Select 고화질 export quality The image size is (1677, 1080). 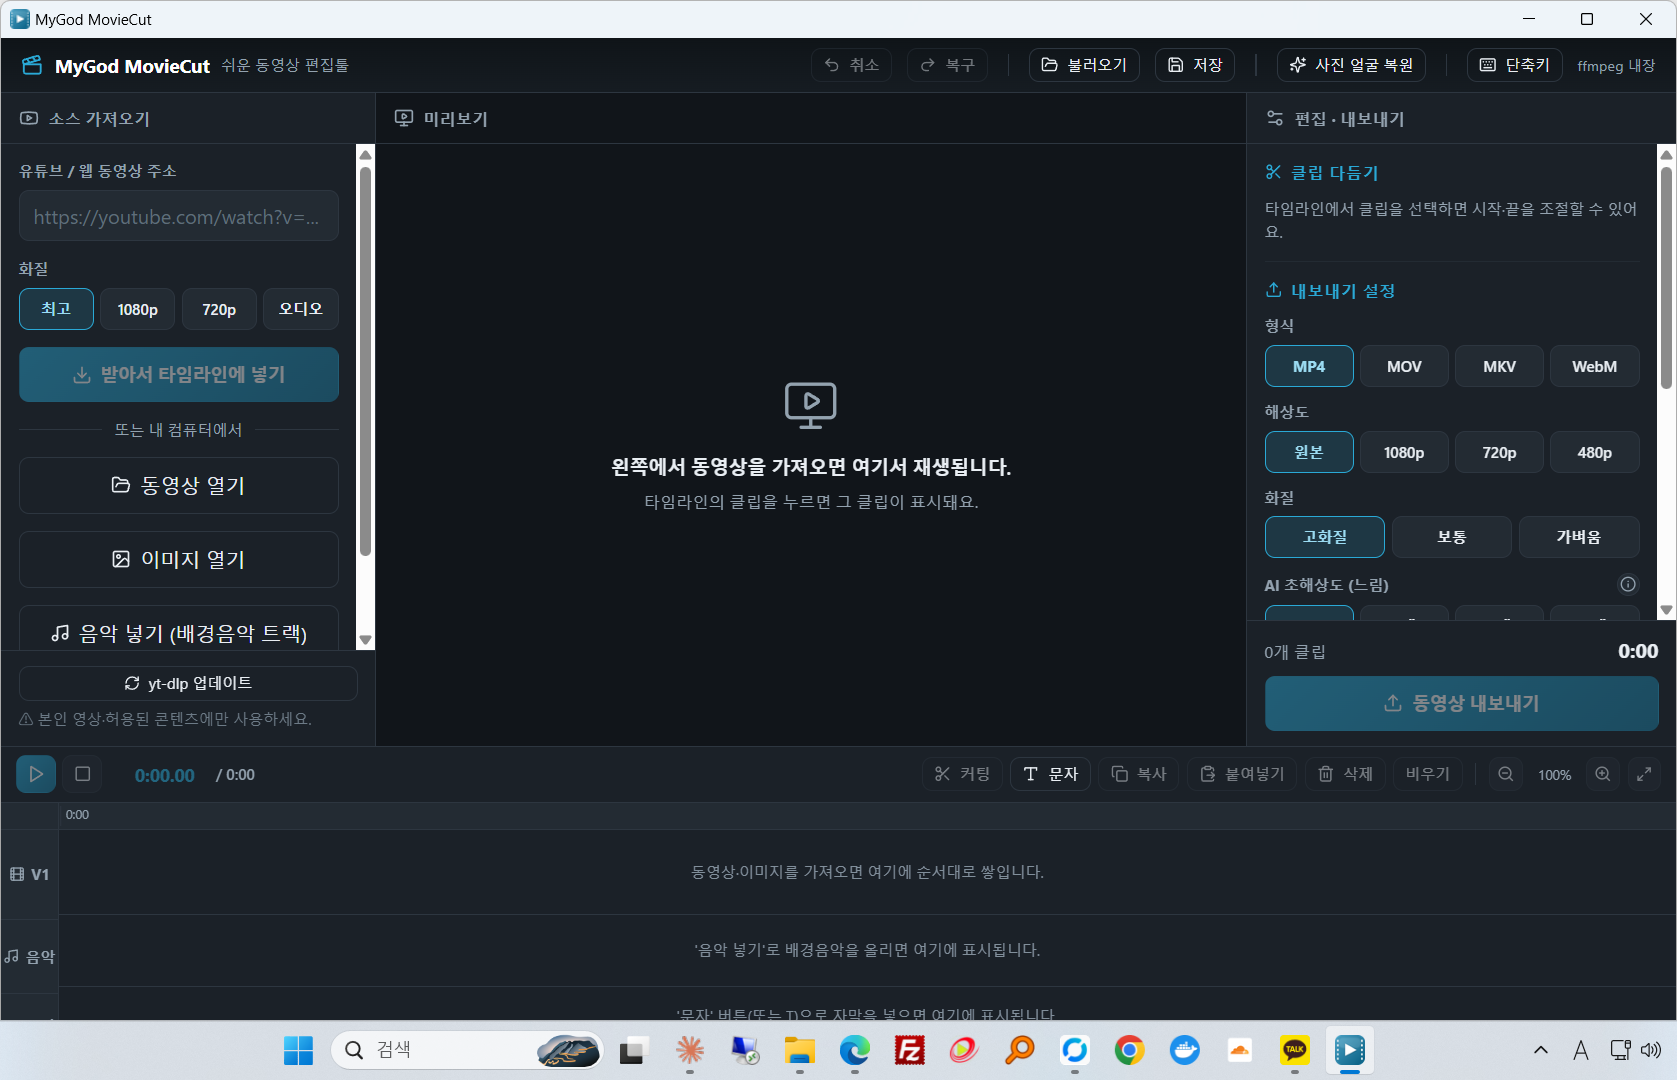click(x=1325, y=537)
